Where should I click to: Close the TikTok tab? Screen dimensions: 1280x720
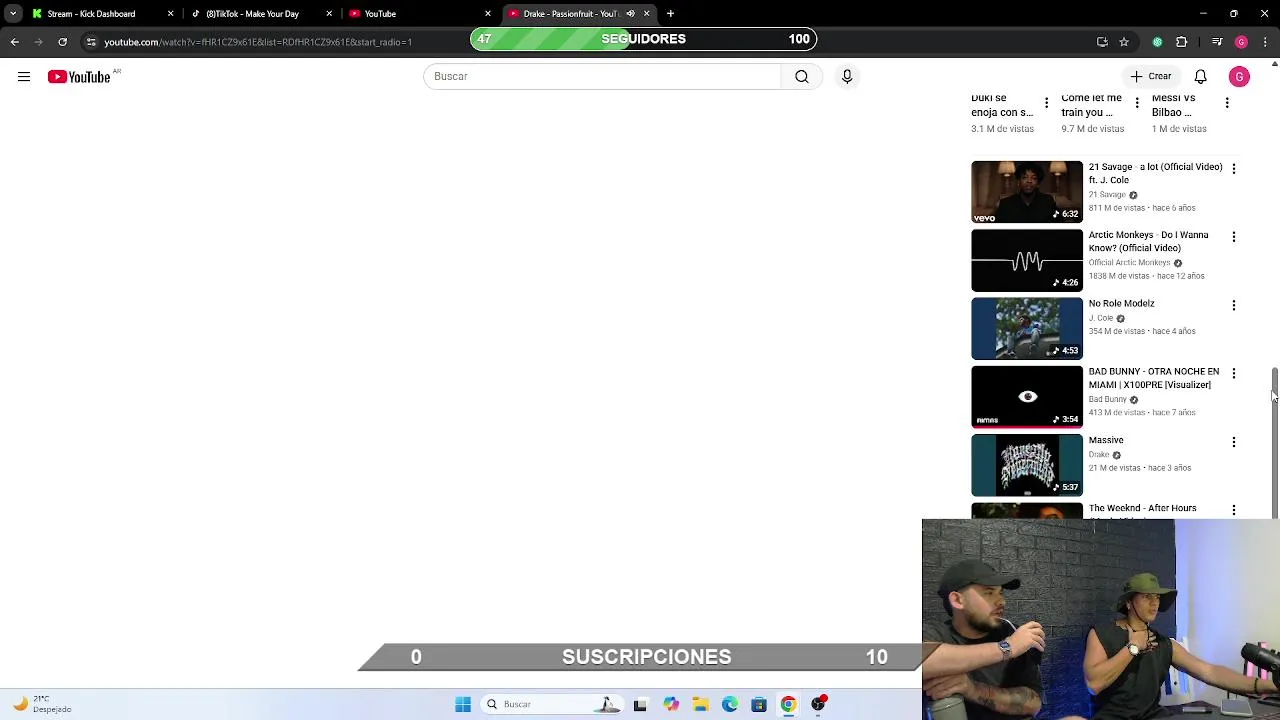pos(329,14)
